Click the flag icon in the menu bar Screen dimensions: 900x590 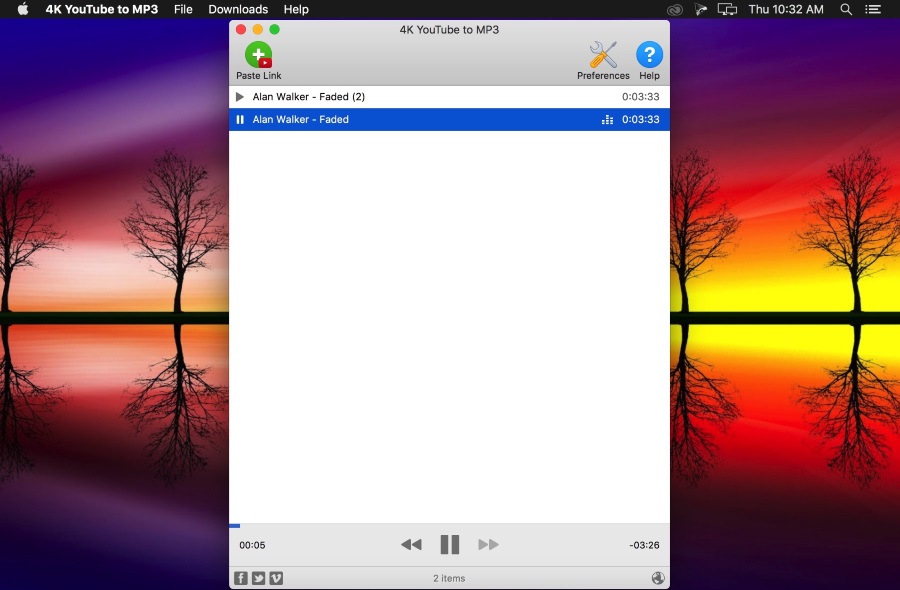(x=700, y=9)
